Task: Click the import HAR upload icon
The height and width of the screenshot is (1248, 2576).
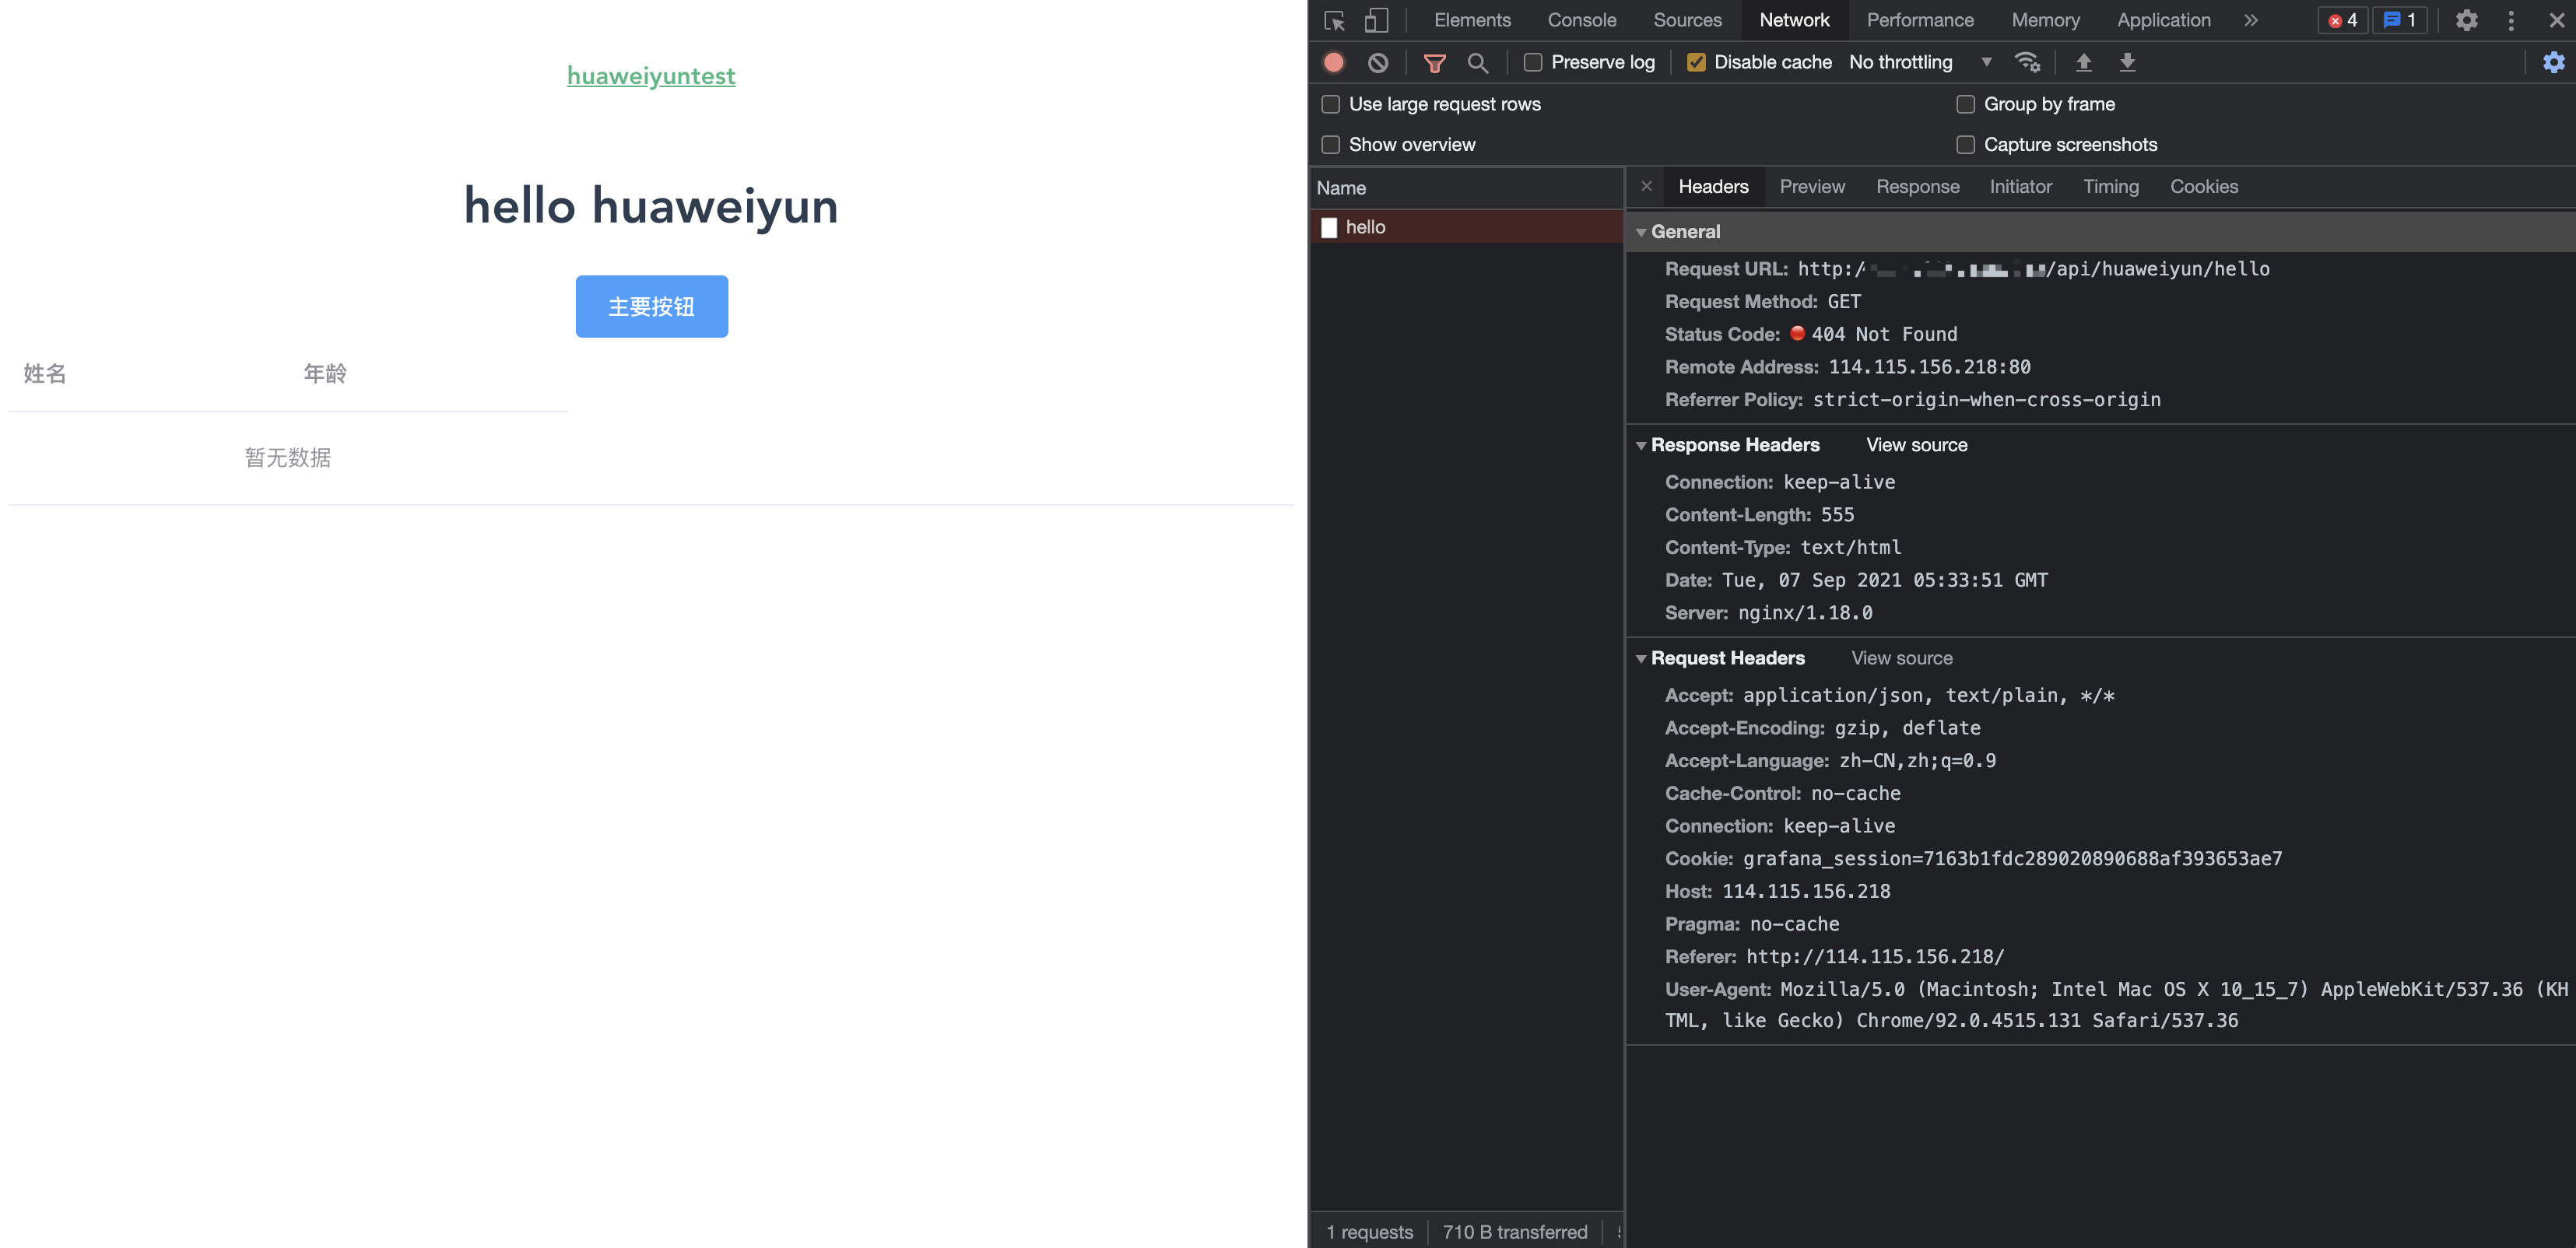Action: [2084, 62]
